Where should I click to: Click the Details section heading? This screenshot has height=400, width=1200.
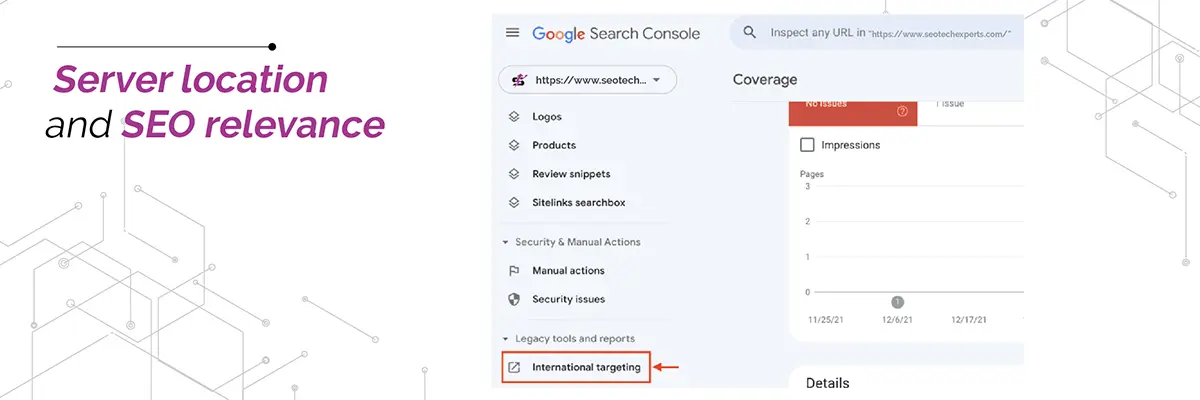827,383
